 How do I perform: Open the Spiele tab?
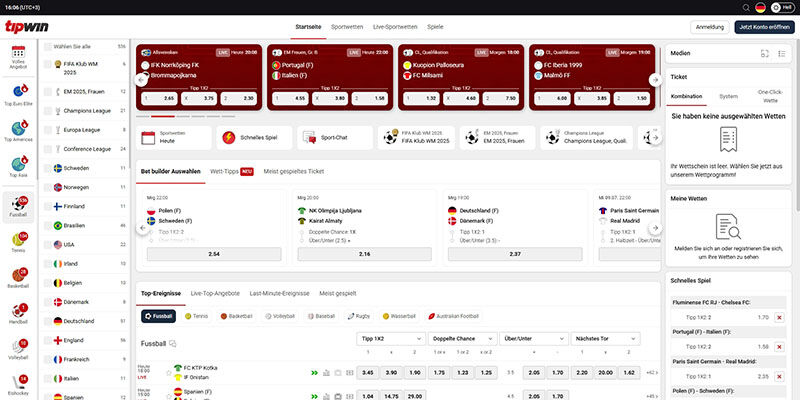click(x=435, y=27)
